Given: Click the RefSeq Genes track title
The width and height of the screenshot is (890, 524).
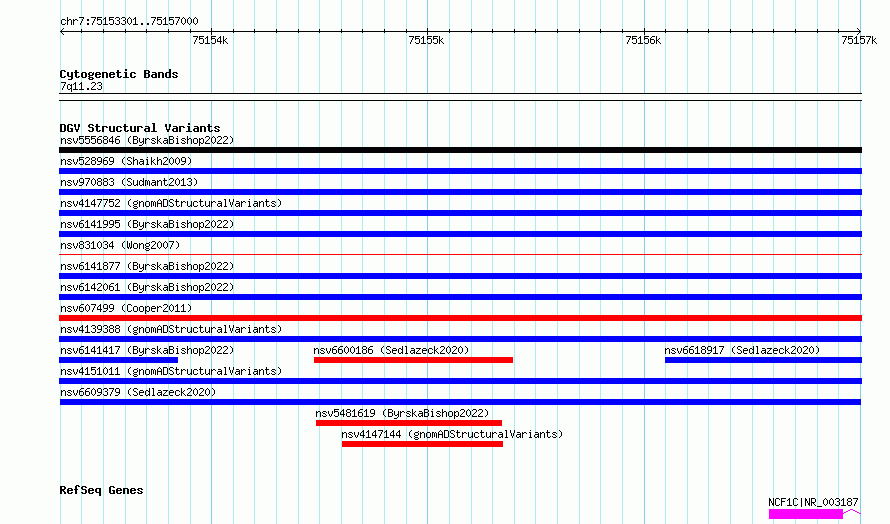Looking at the screenshot, I should (x=101, y=491).
